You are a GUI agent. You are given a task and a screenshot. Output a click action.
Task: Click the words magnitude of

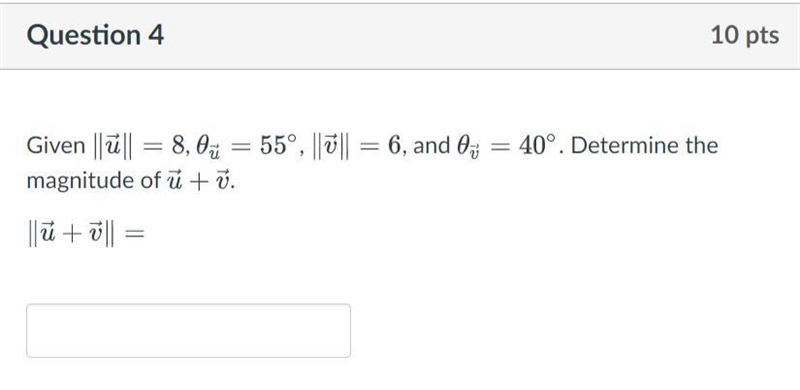point(93,181)
